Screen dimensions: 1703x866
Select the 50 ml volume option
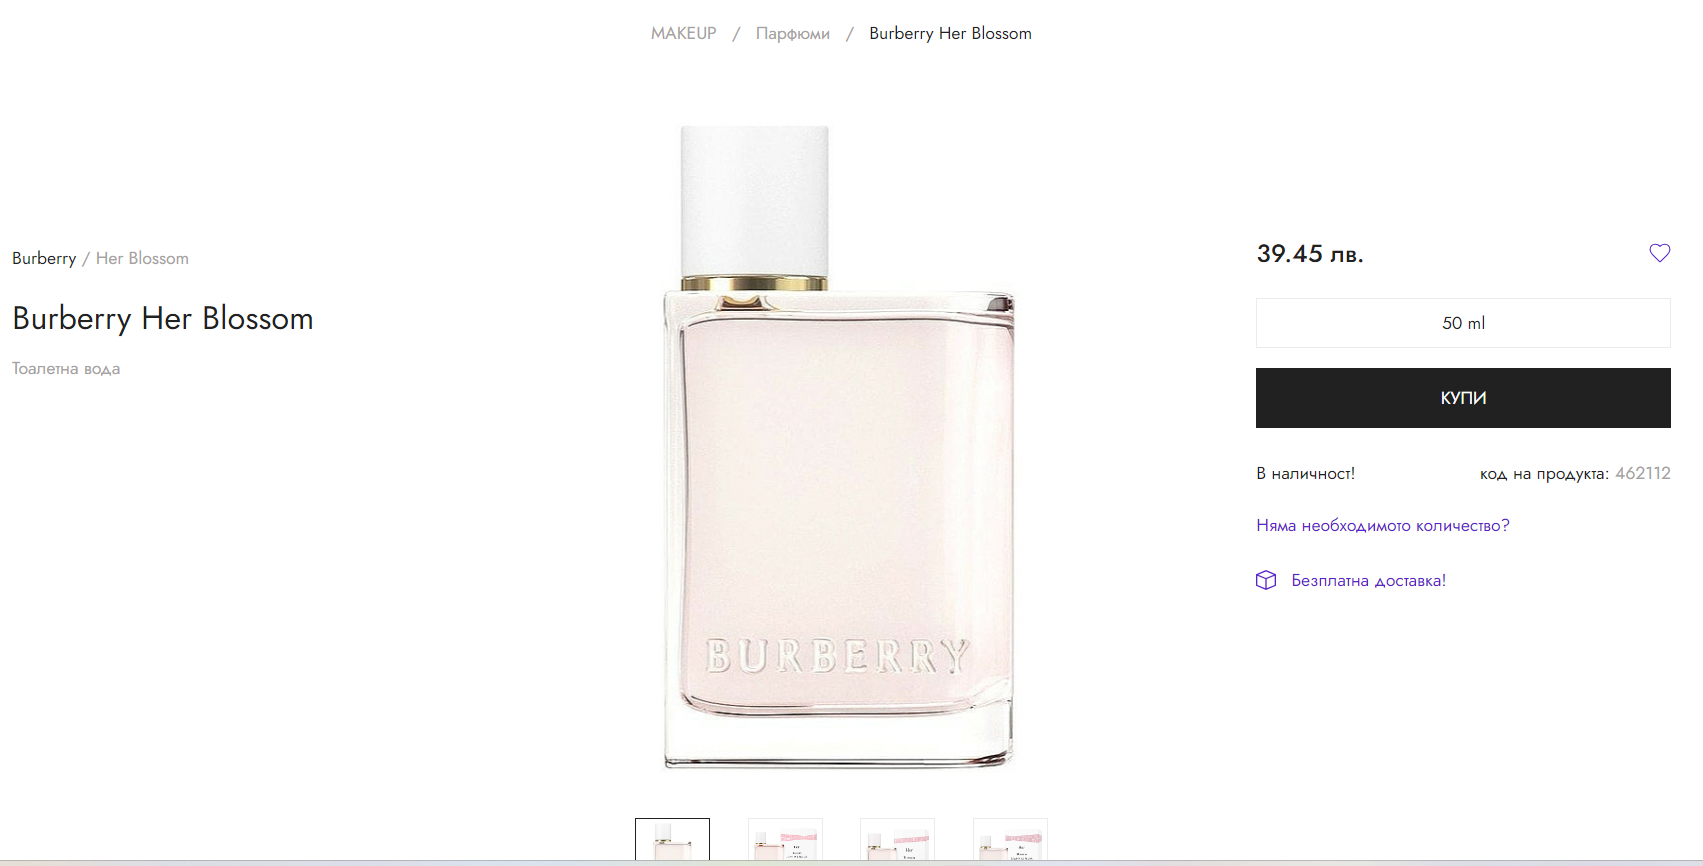pos(1463,323)
